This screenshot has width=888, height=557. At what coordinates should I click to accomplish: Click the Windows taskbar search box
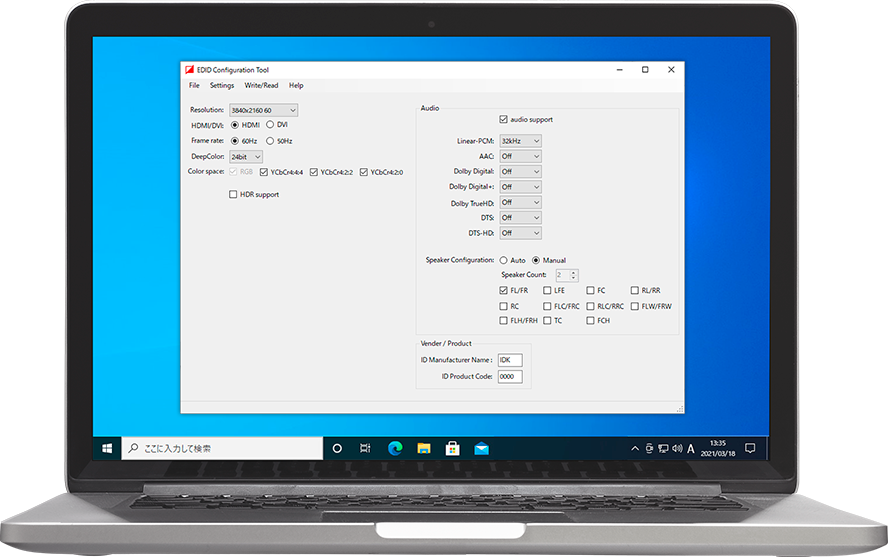tap(222, 449)
